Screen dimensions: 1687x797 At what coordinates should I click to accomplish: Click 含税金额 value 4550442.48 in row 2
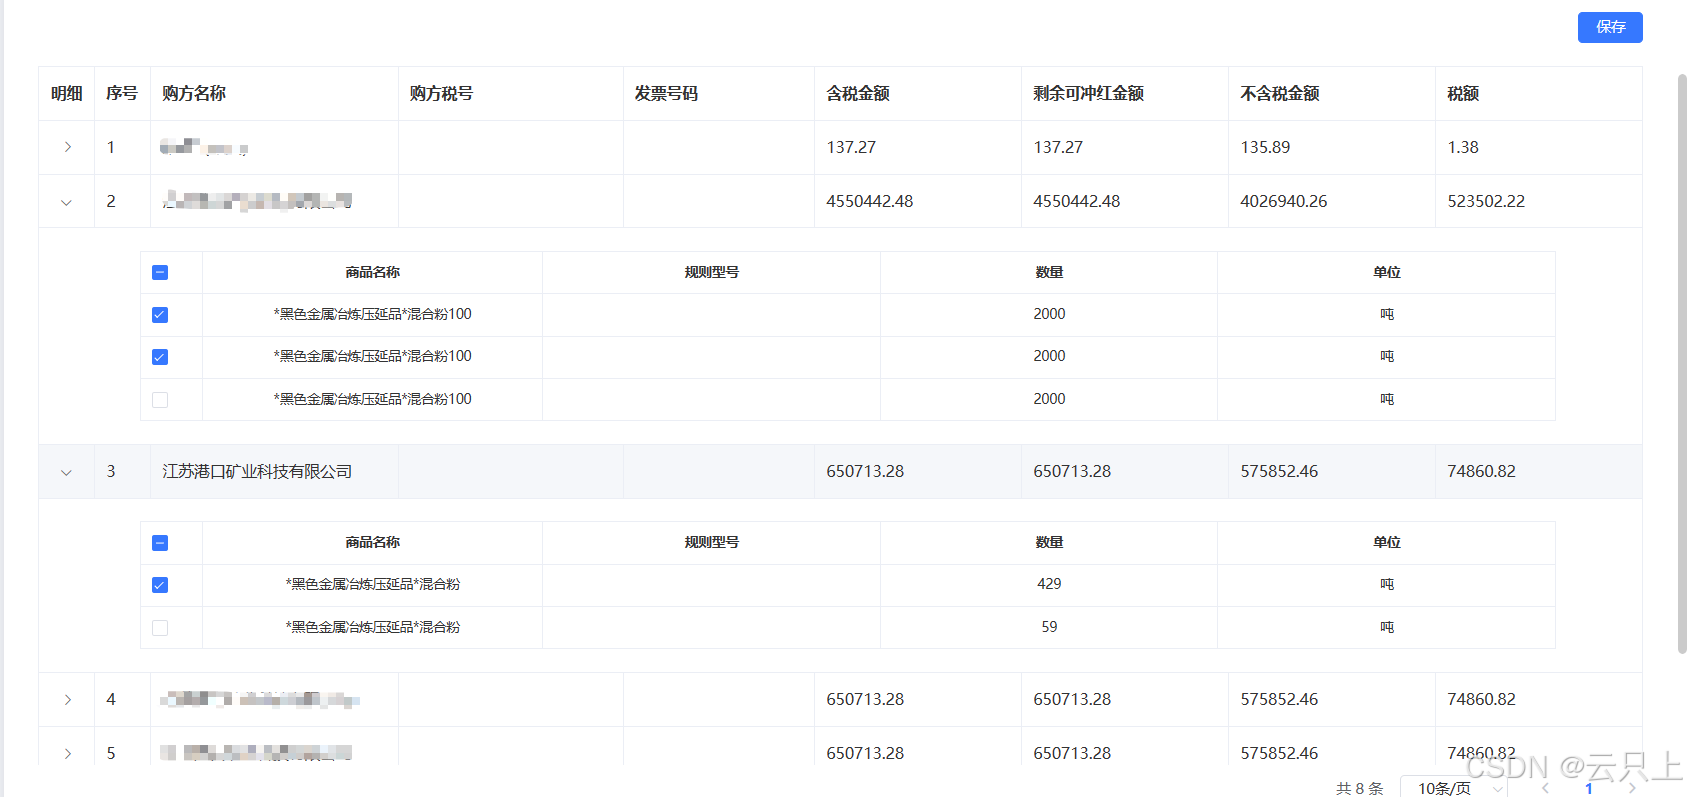(869, 201)
